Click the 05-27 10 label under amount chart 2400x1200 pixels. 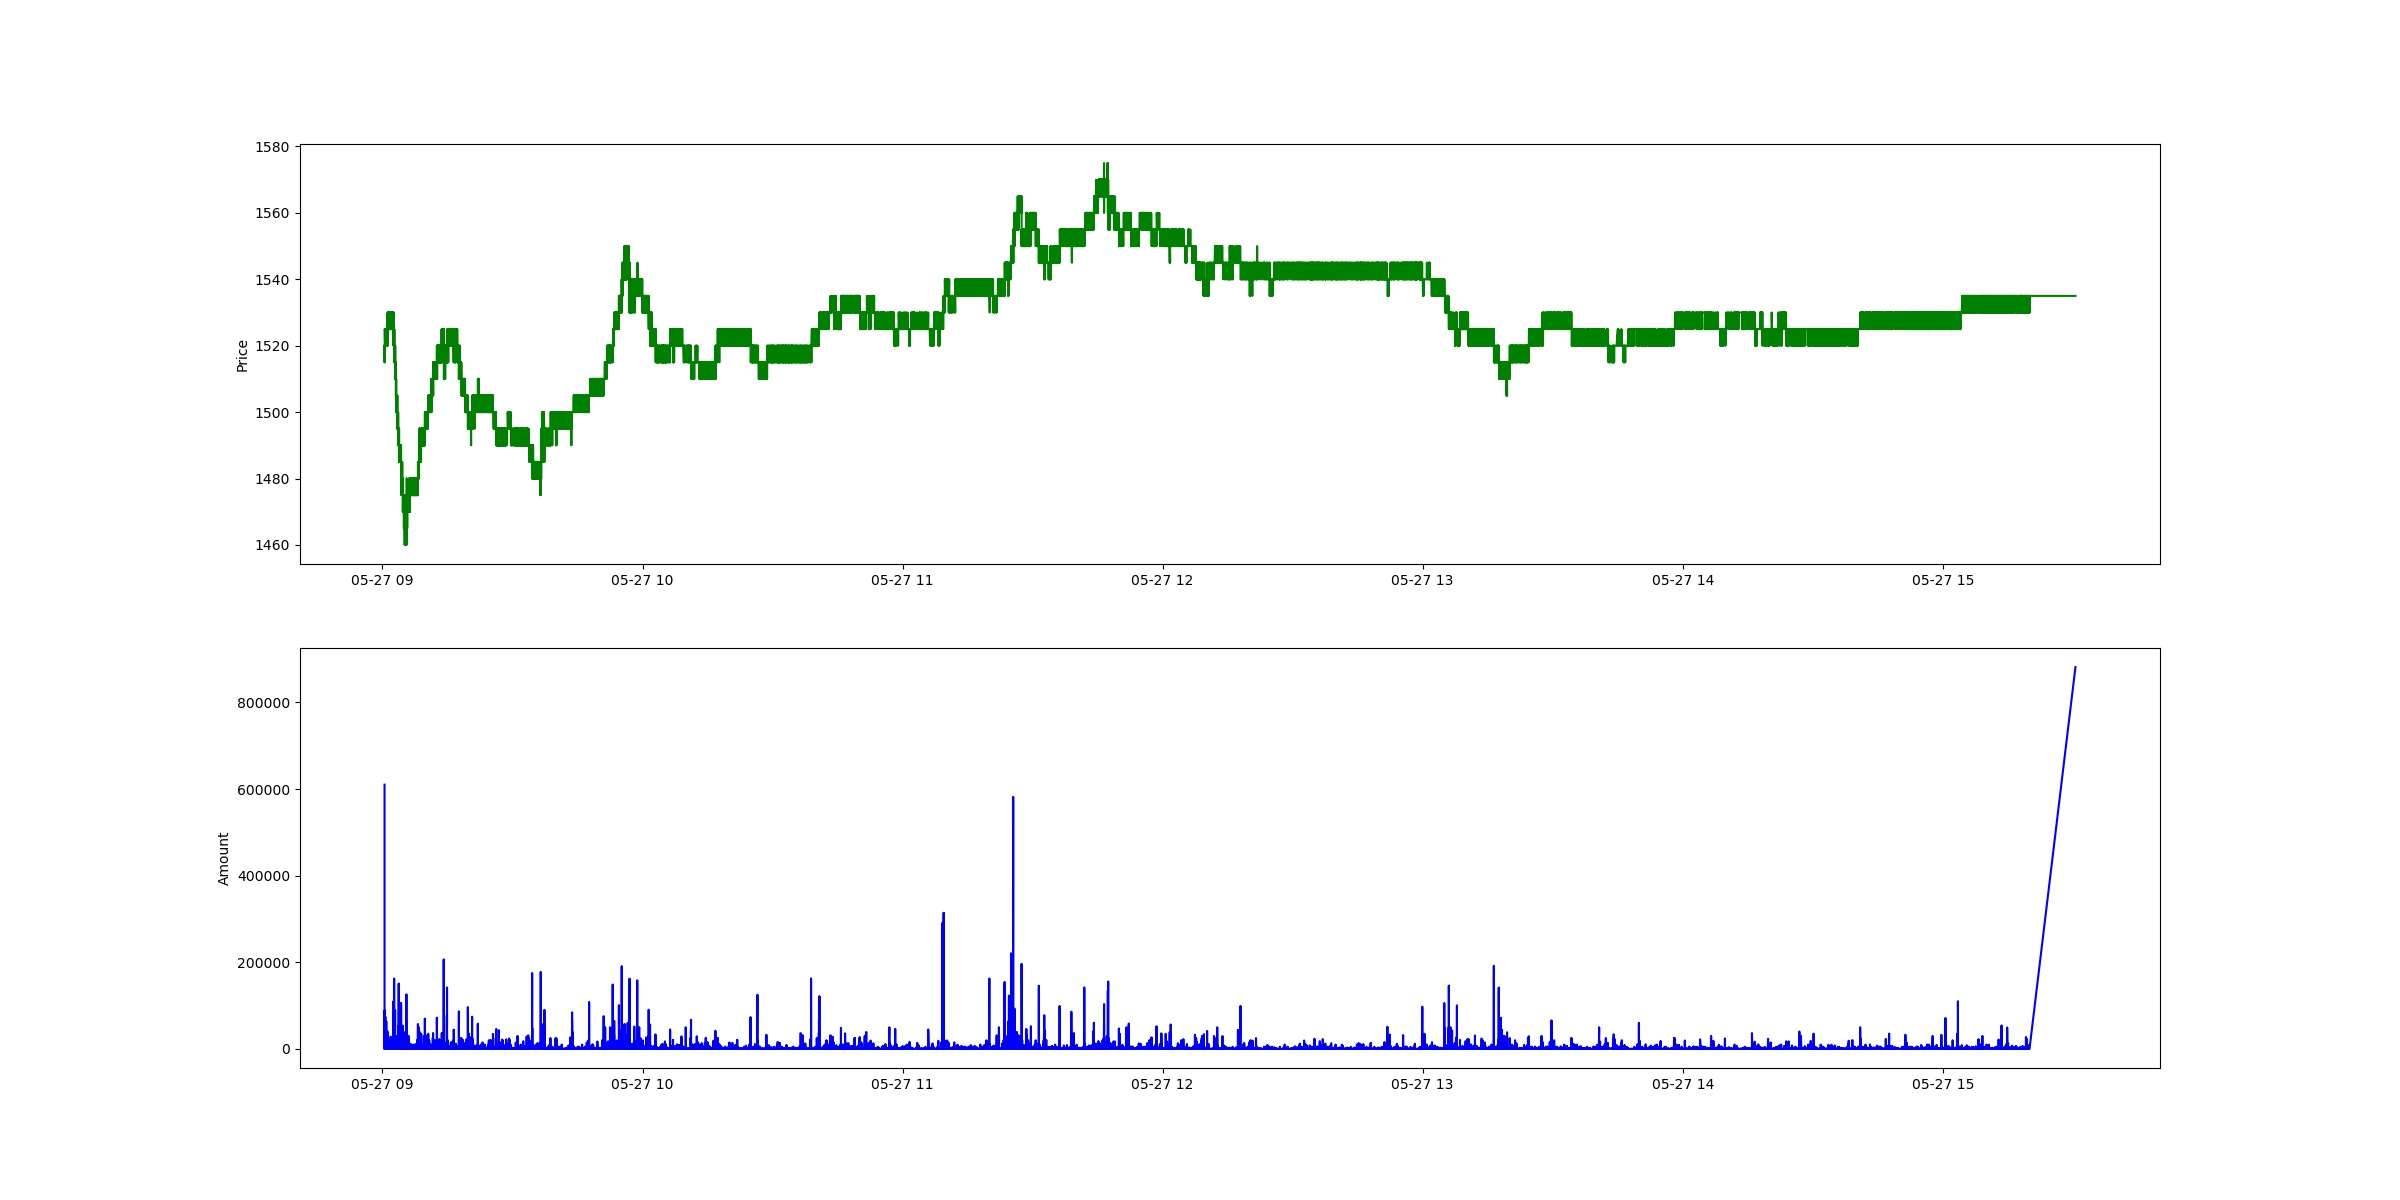(642, 1084)
